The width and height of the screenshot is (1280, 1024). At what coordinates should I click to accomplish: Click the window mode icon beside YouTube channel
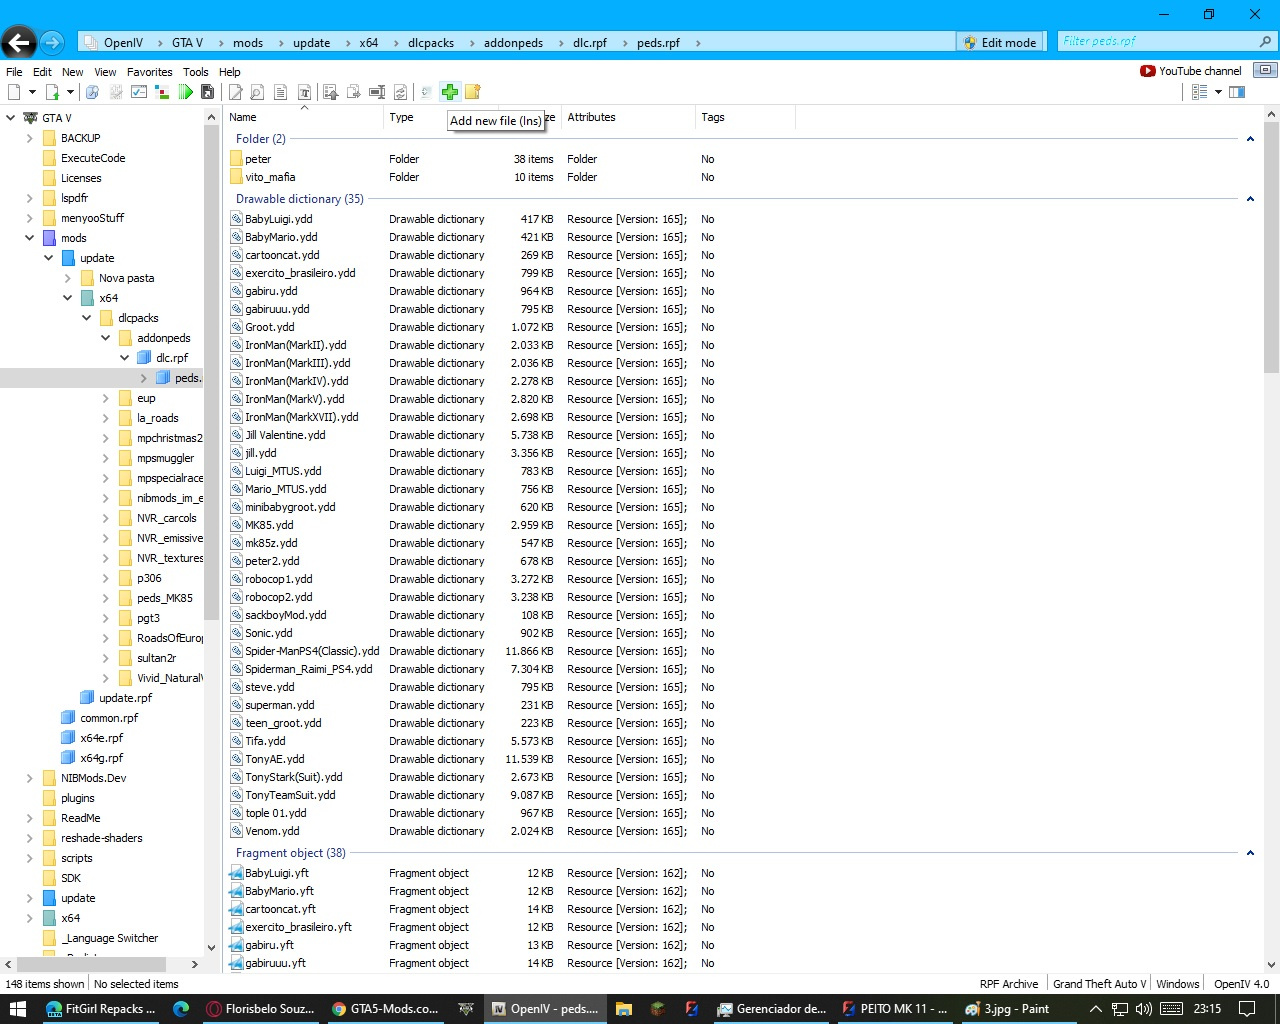[x=1265, y=70]
